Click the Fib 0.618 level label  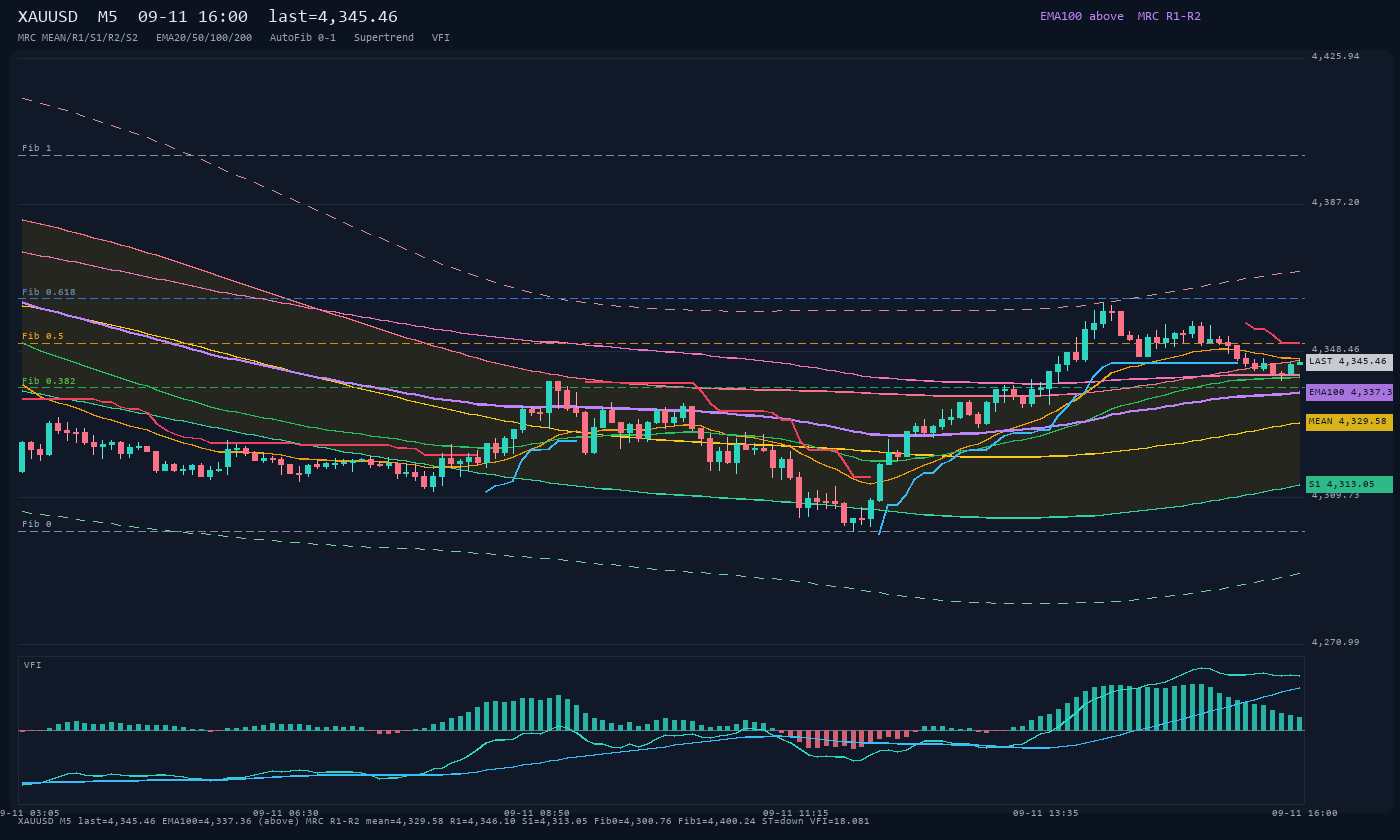(49, 292)
